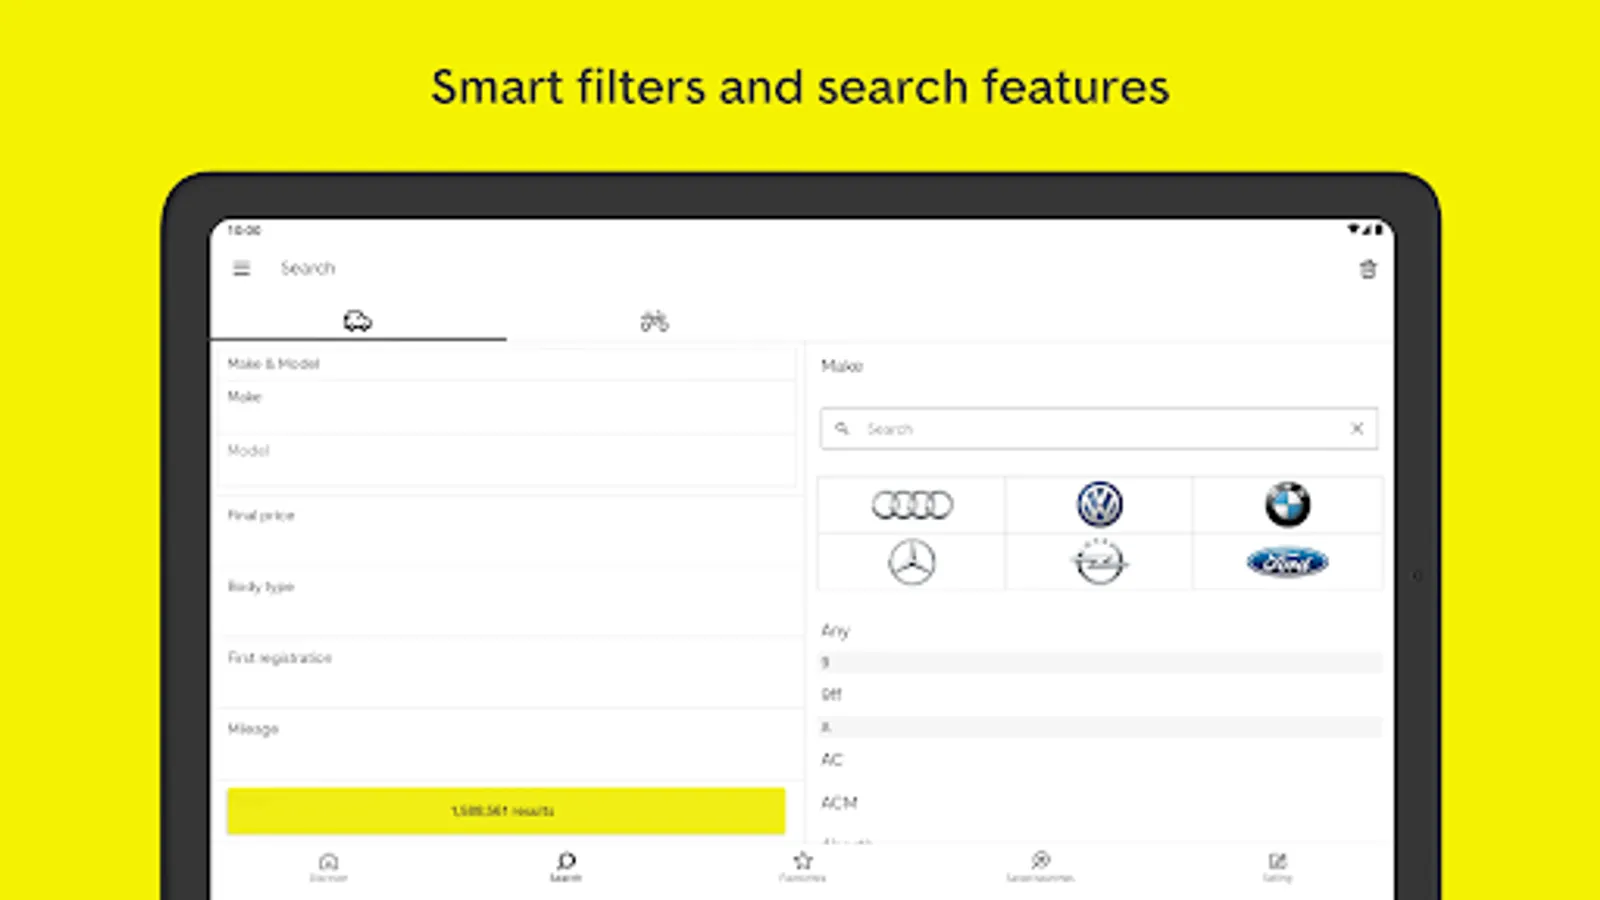
Task: Go to Discover home in bottom navigation
Action: click(x=328, y=865)
